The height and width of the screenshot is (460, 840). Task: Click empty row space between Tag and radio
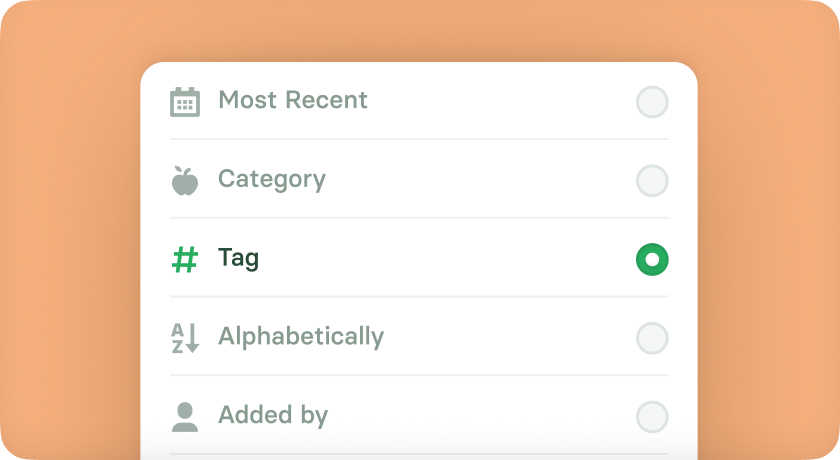447,259
